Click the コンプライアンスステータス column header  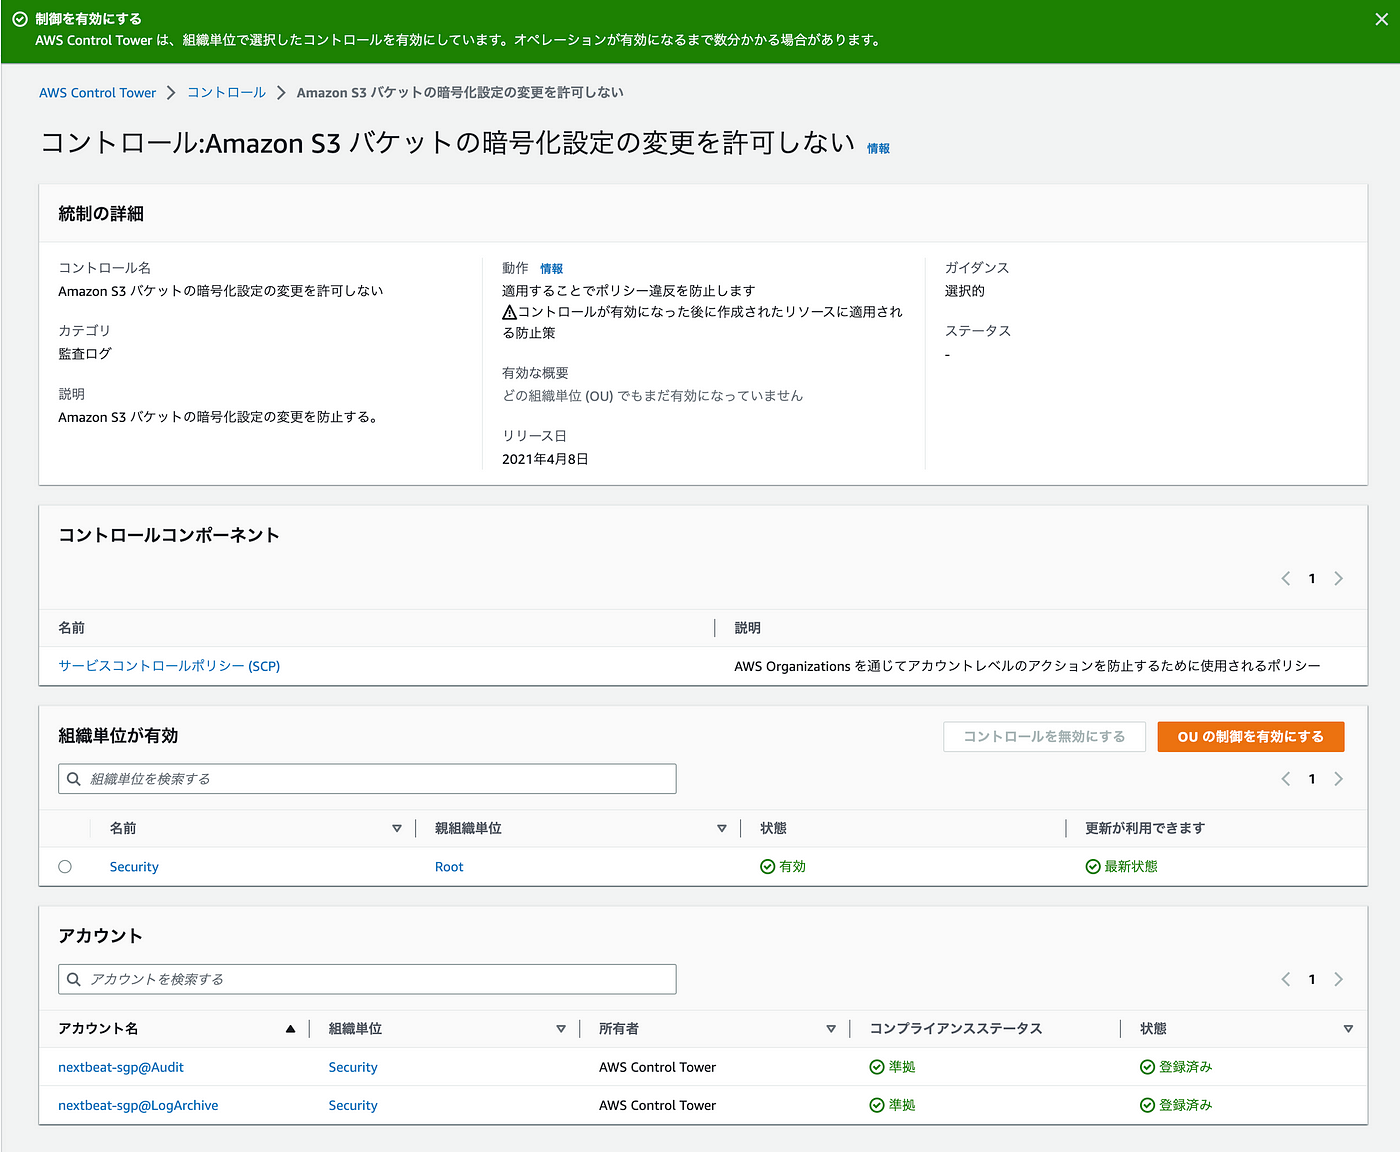coord(956,1028)
